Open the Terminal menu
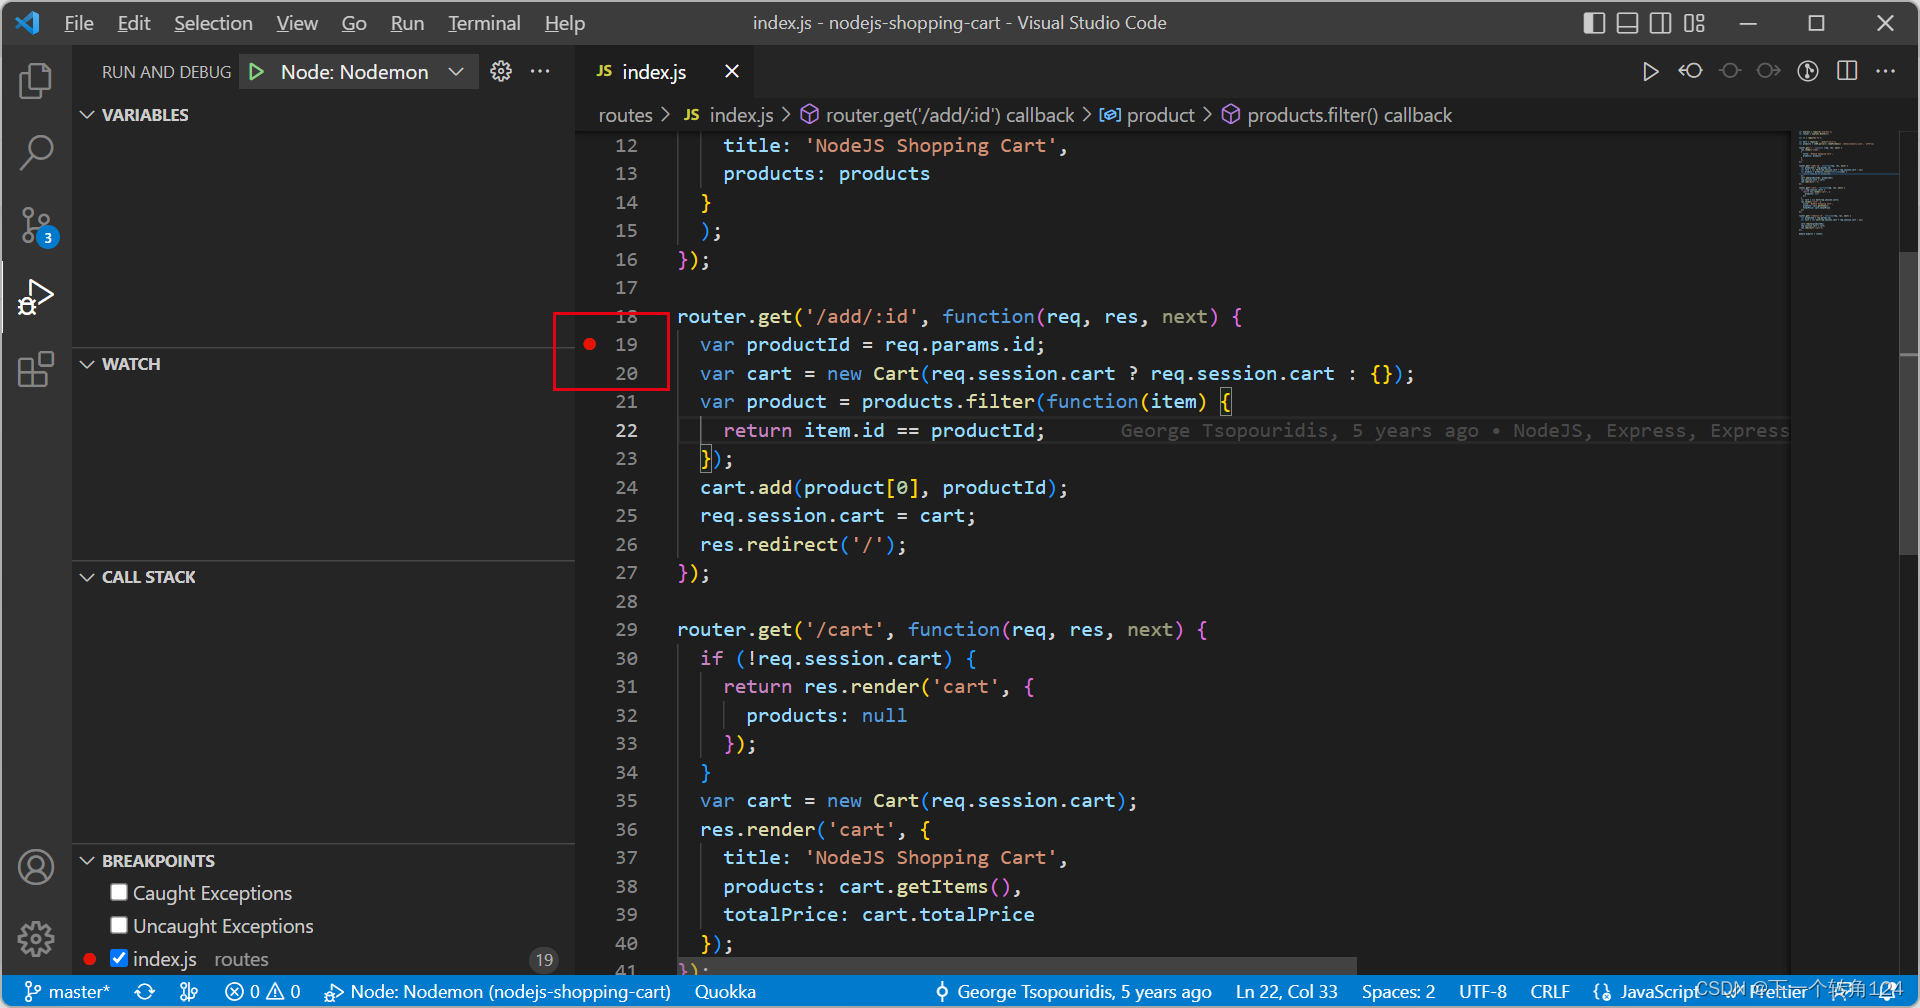The width and height of the screenshot is (1920, 1008). click(484, 23)
